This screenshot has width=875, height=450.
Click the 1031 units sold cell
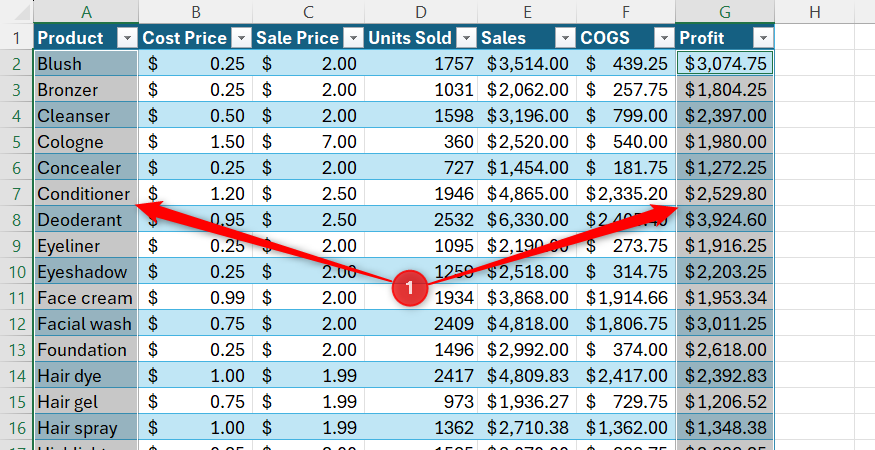tap(421, 89)
